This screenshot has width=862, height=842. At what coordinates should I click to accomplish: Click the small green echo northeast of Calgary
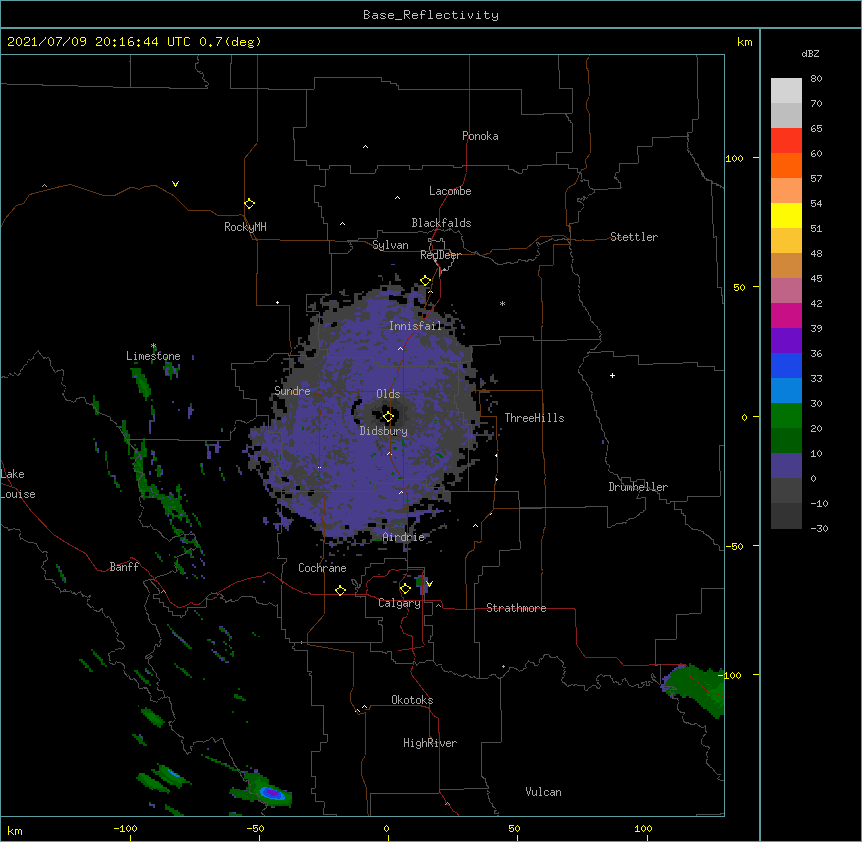tap(421, 584)
